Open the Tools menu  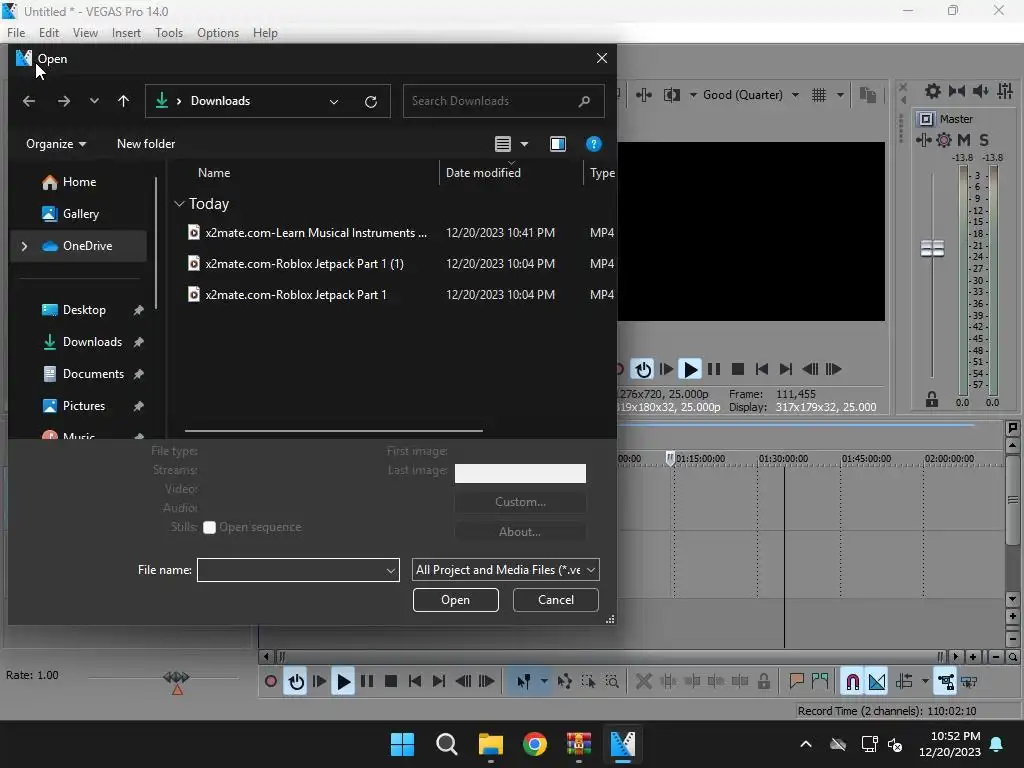(168, 33)
